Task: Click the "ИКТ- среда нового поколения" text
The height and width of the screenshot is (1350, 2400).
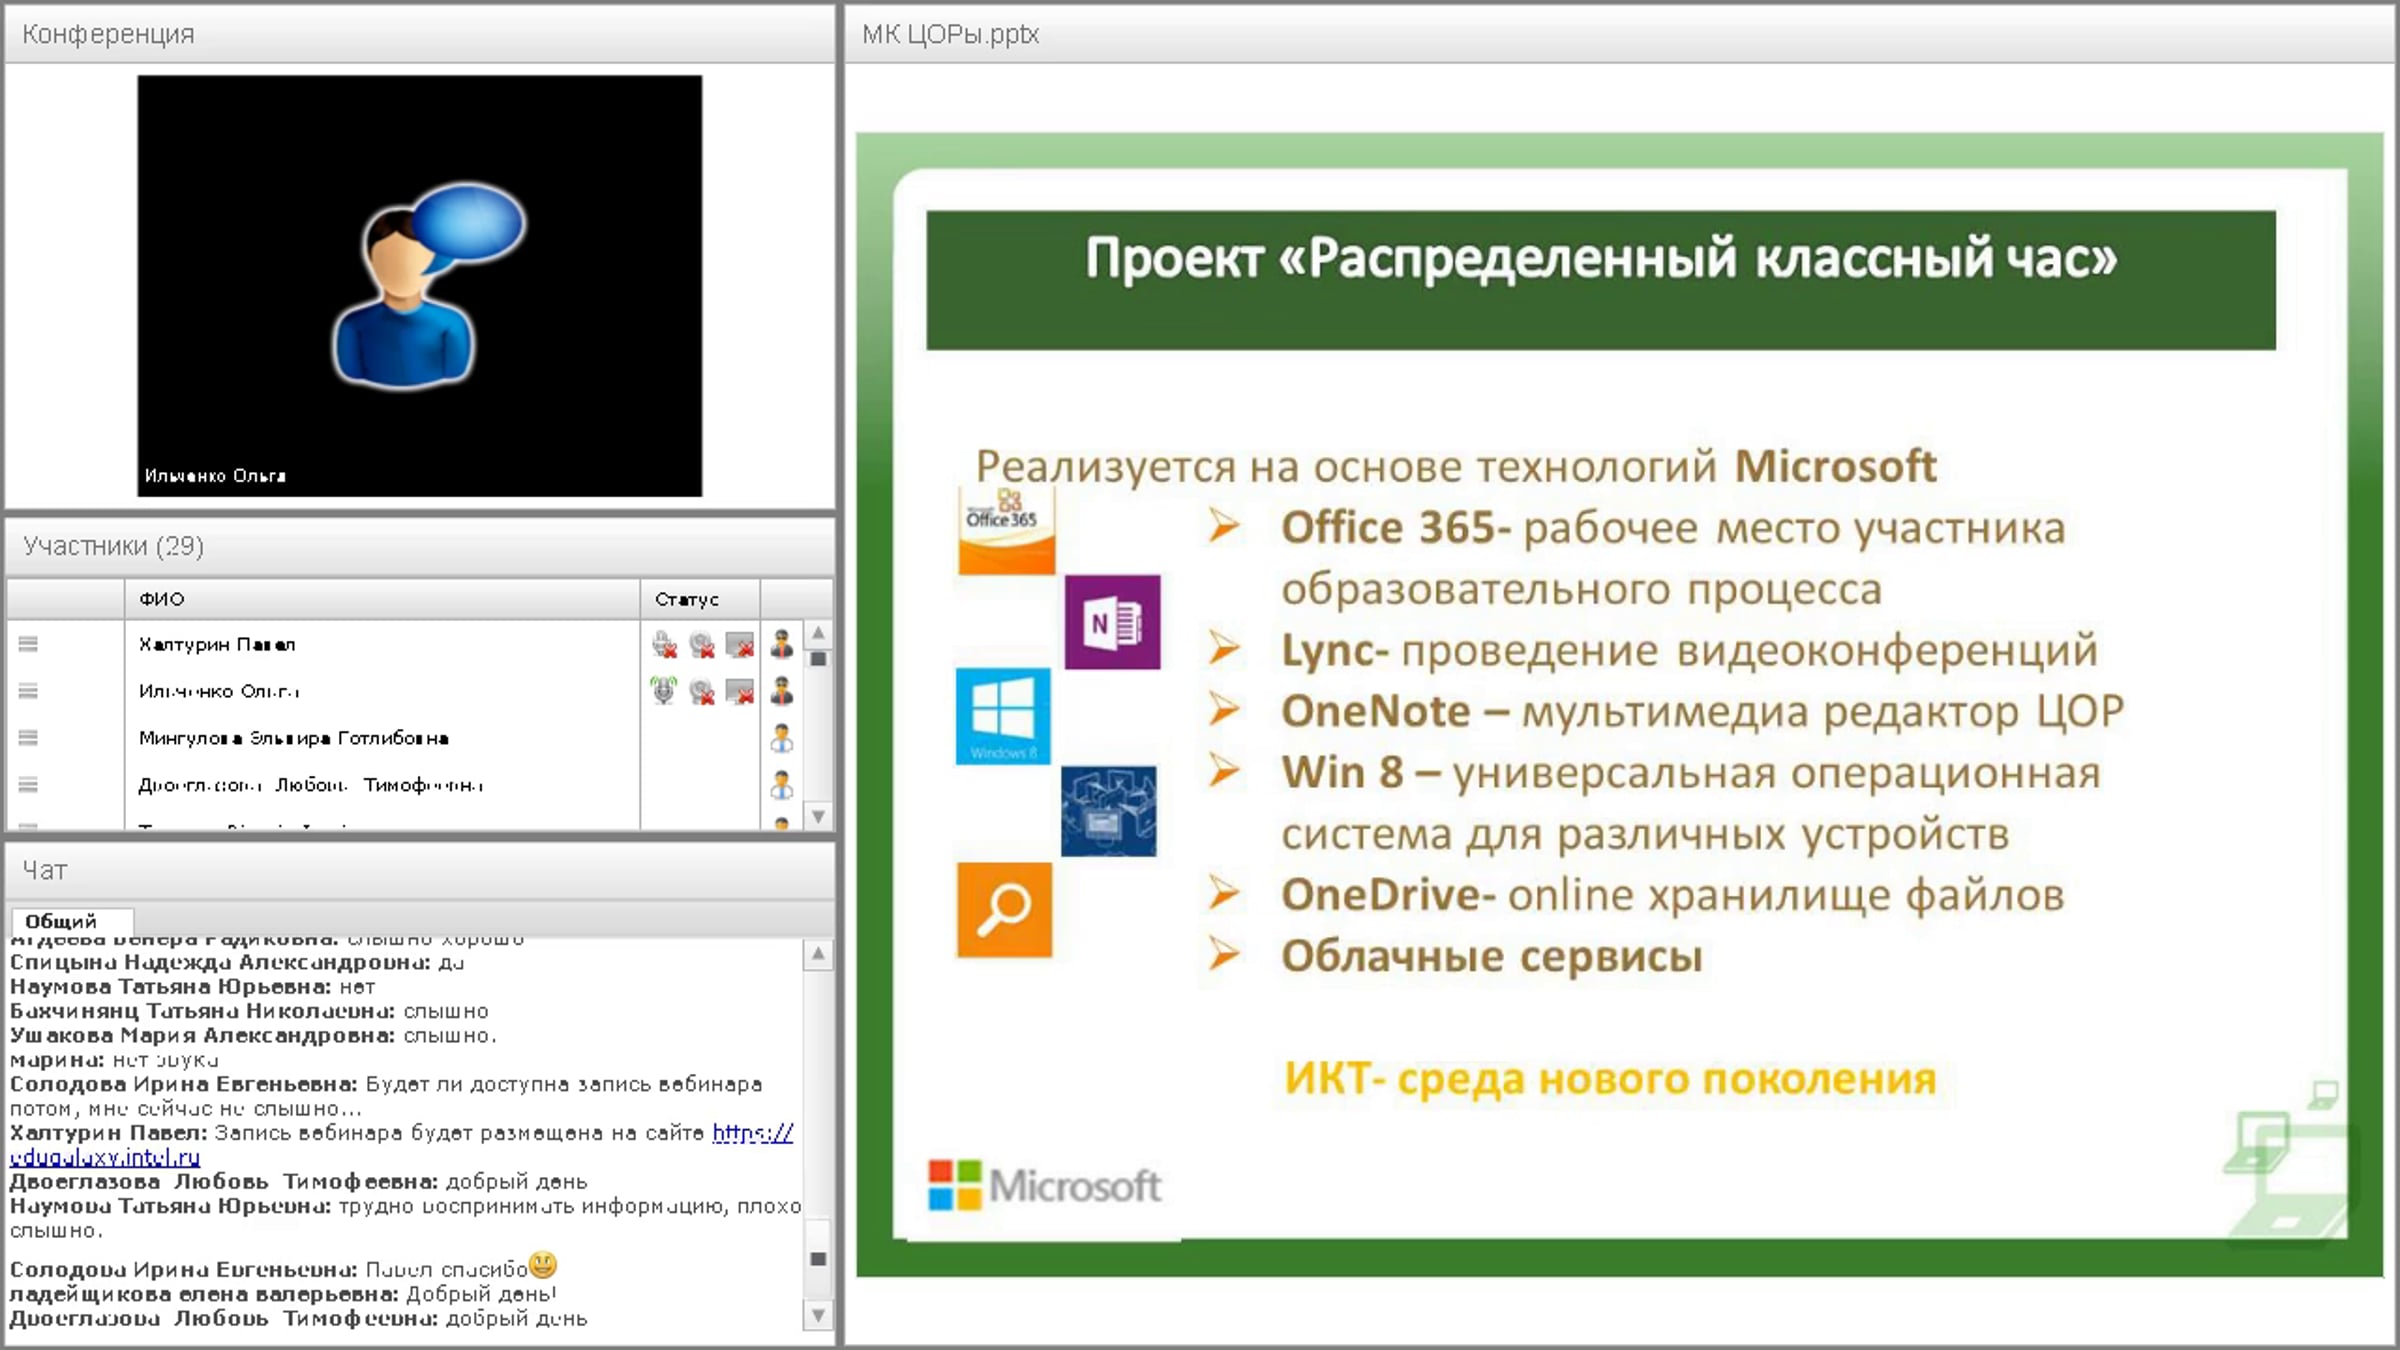Action: [1610, 1079]
